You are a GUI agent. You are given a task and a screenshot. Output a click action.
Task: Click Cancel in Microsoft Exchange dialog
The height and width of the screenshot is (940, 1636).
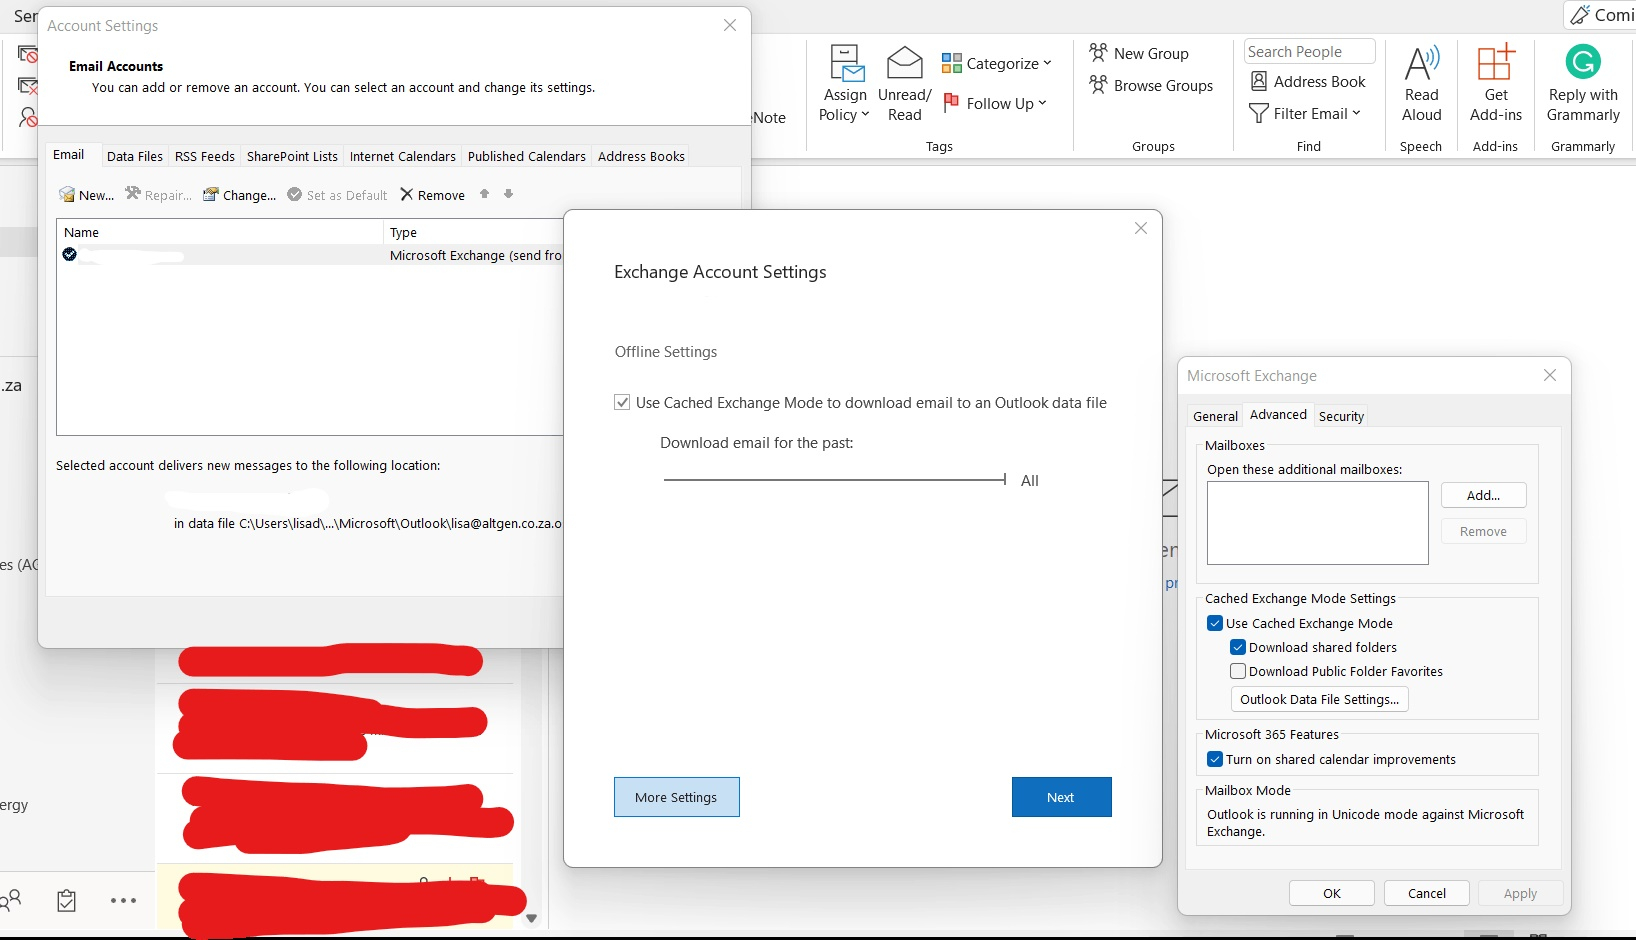[x=1427, y=893]
